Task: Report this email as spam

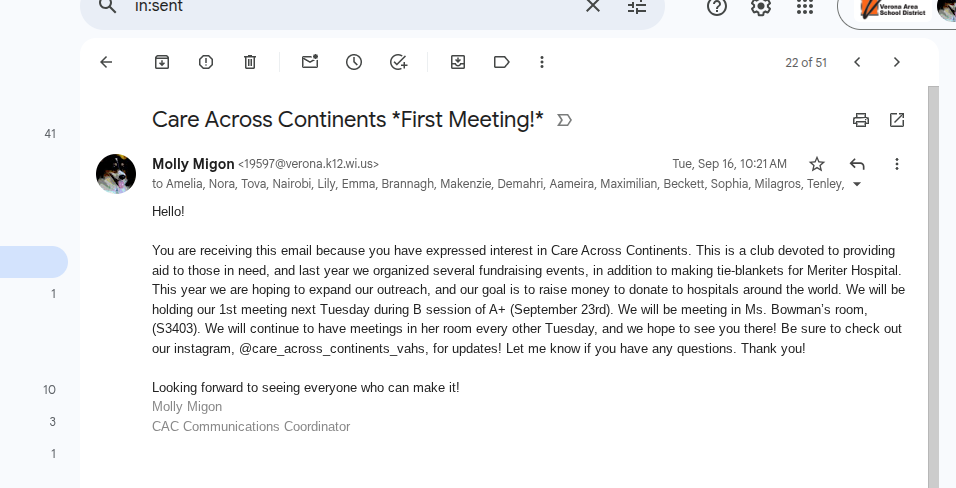Action: (x=206, y=62)
